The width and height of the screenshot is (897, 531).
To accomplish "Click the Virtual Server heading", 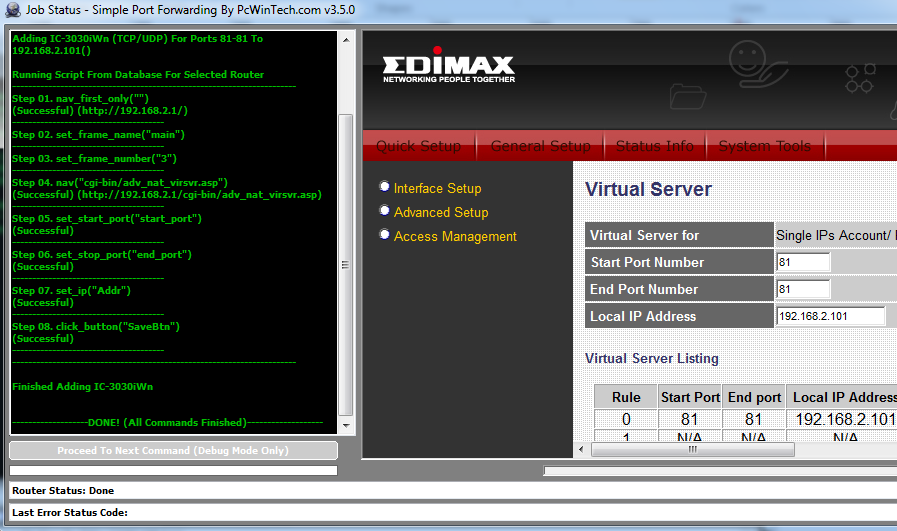I will click(x=648, y=189).
